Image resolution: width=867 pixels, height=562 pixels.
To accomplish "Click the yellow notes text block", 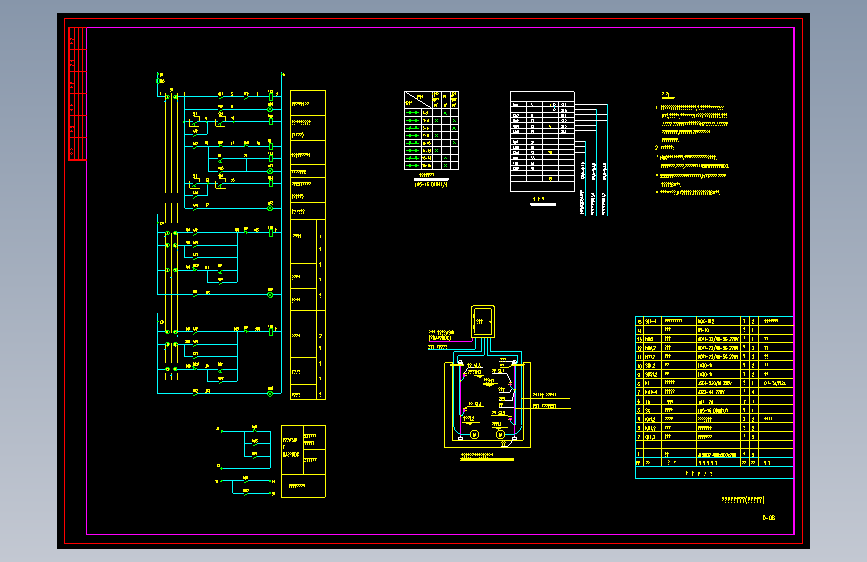I will 693,144.
